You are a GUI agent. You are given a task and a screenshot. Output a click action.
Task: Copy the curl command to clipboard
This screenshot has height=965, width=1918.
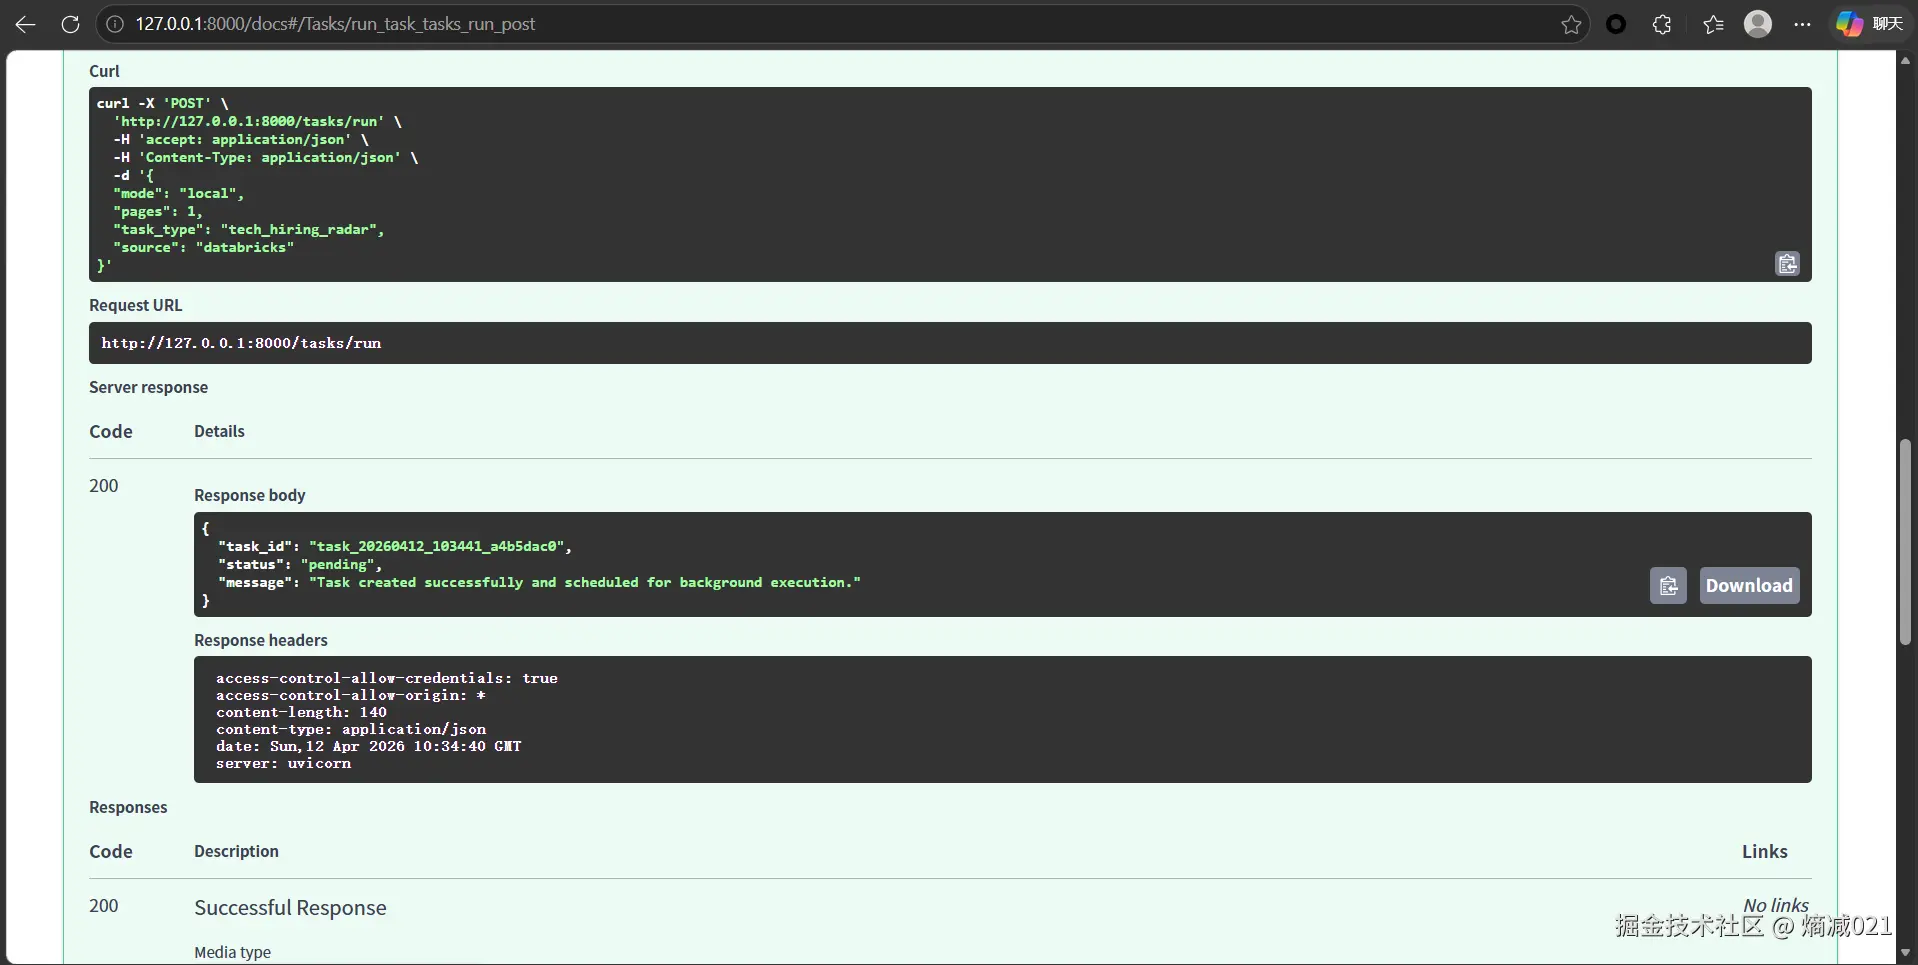tap(1788, 263)
